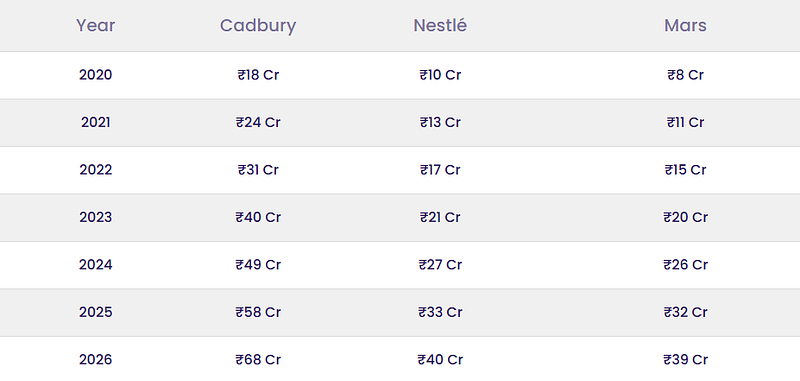Select Mars value ₹39 Cr in 2026
The width and height of the screenshot is (800, 381).
pos(685,360)
